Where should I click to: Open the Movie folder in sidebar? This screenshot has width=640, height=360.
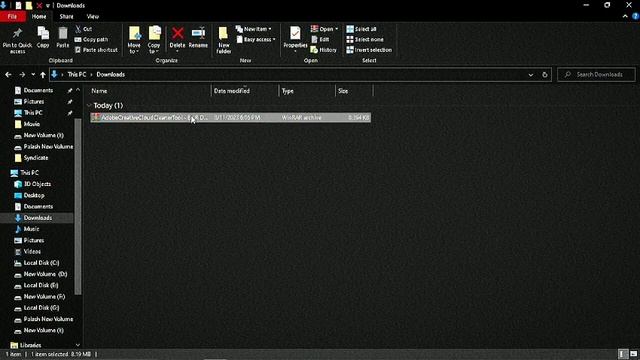click(32, 124)
